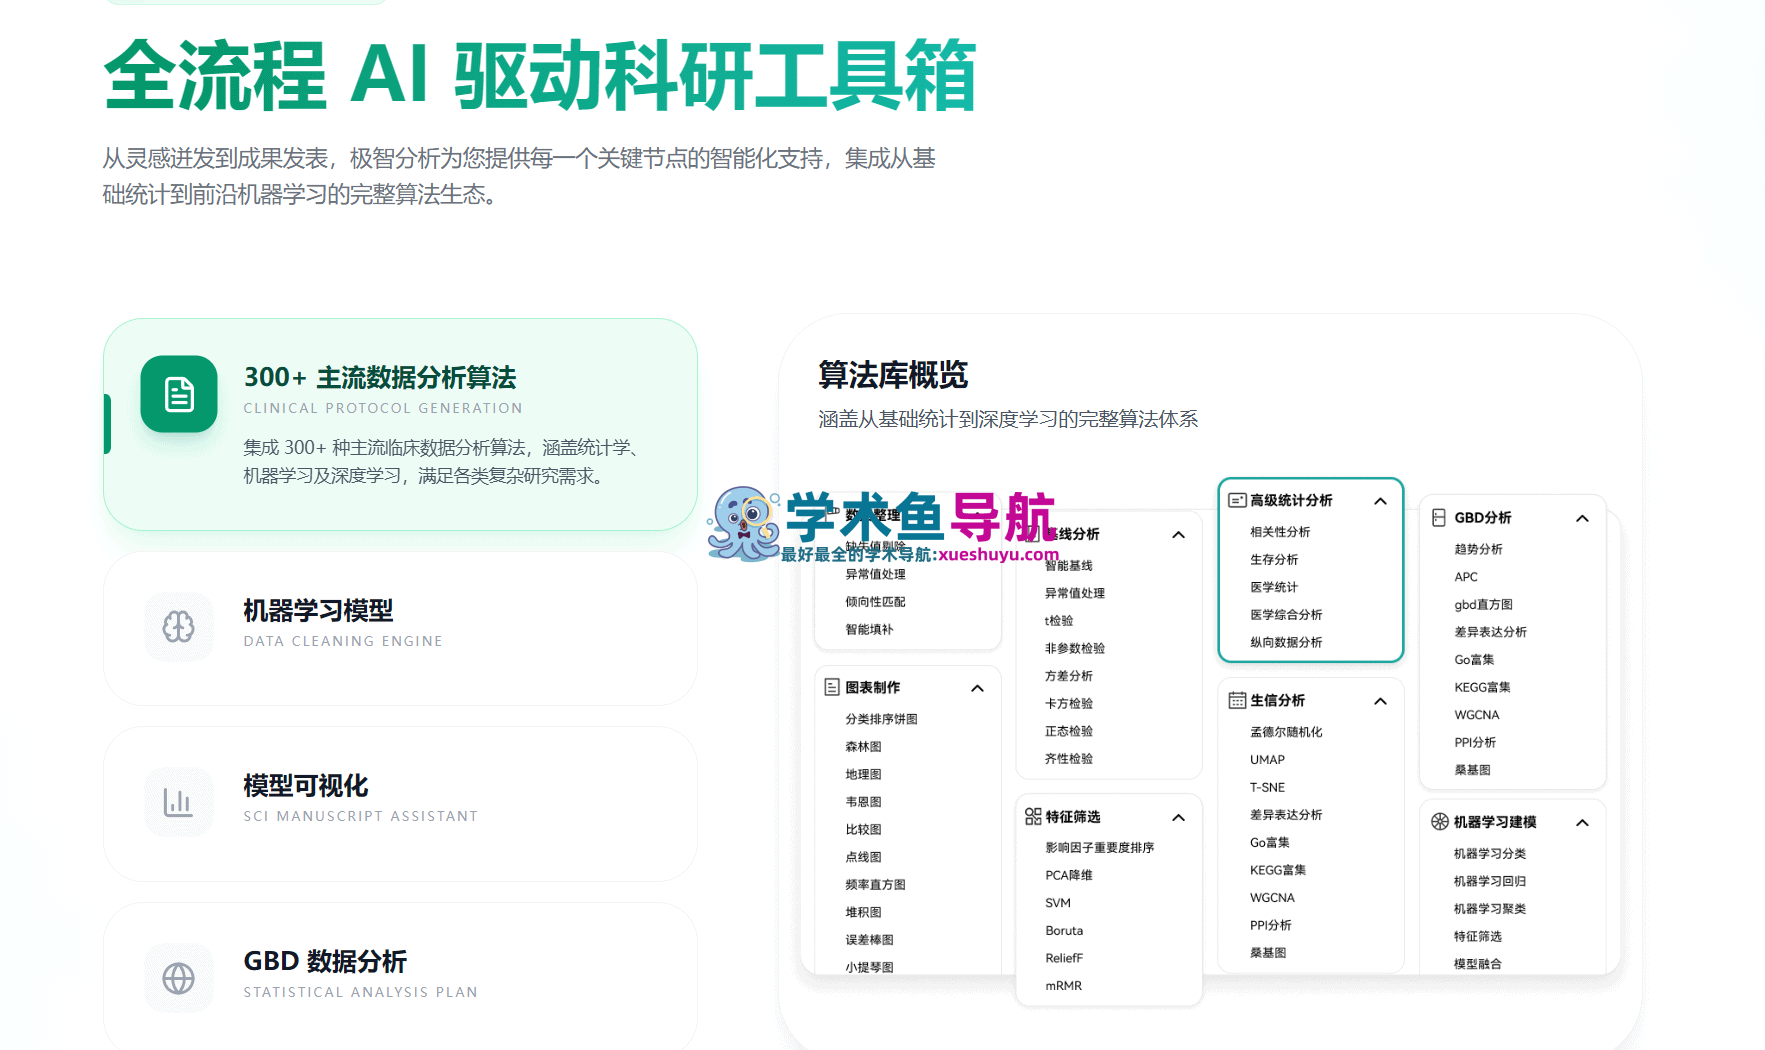Open 孟德尔随机化 under 生信分析
The image size is (1765, 1050).
point(1286,732)
